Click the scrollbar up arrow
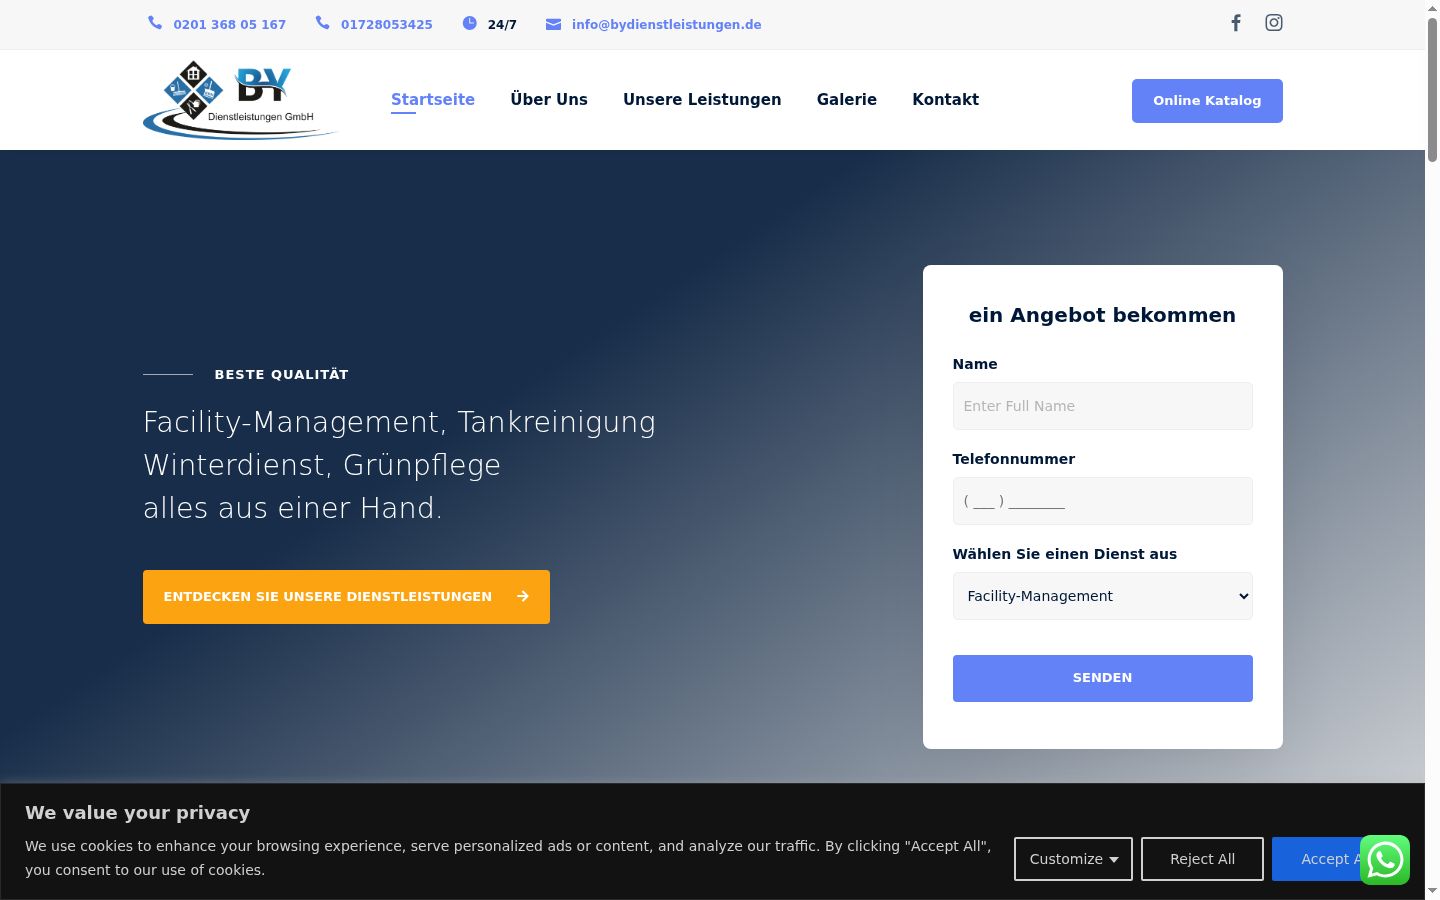The height and width of the screenshot is (900, 1440). pyautogui.click(x=1432, y=8)
